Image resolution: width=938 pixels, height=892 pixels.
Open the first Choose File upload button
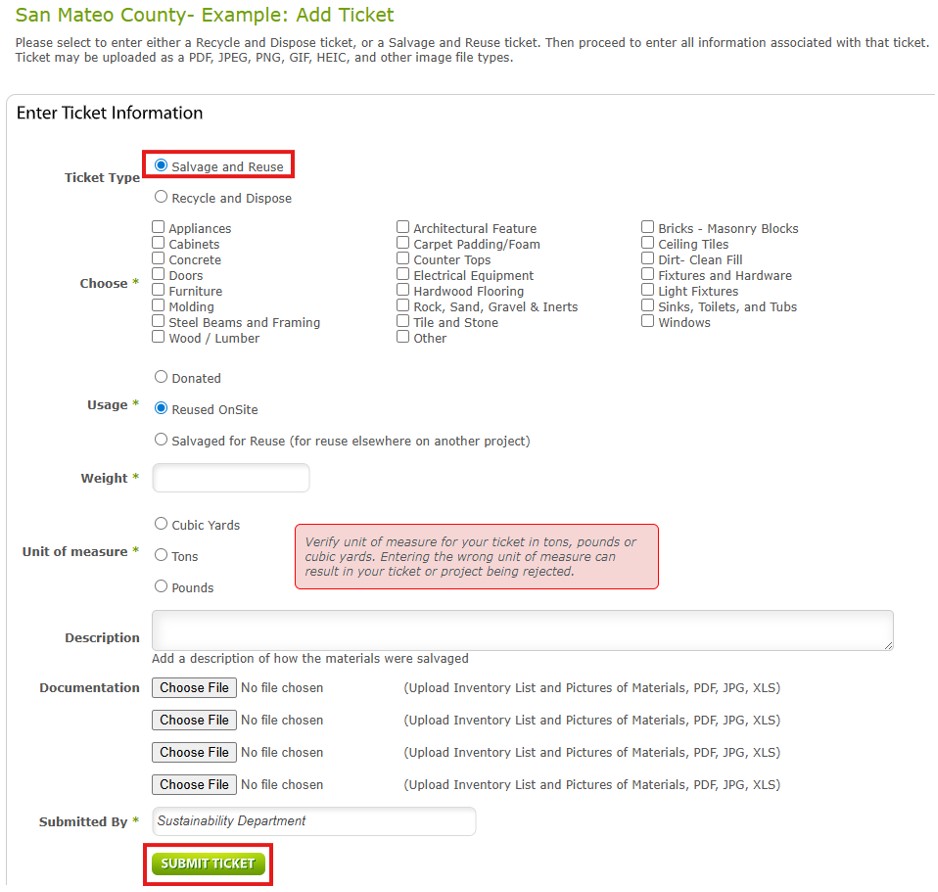click(x=195, y=688)
